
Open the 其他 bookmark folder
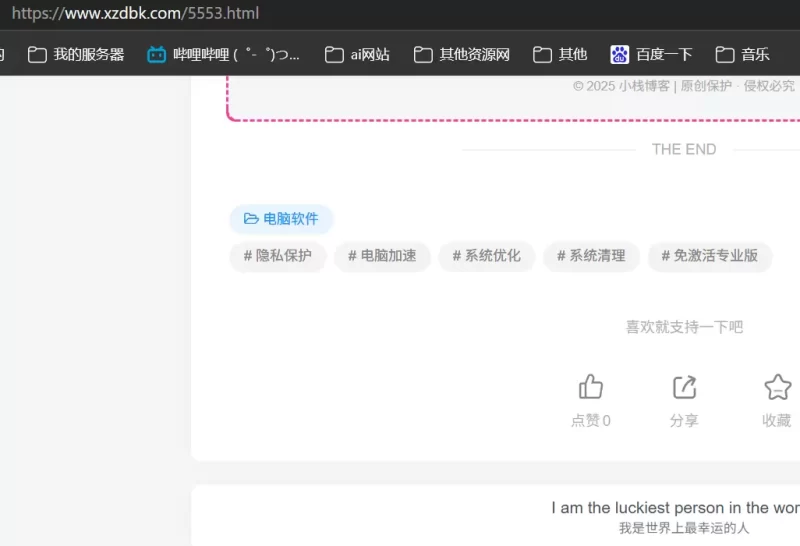coord(560,55)
